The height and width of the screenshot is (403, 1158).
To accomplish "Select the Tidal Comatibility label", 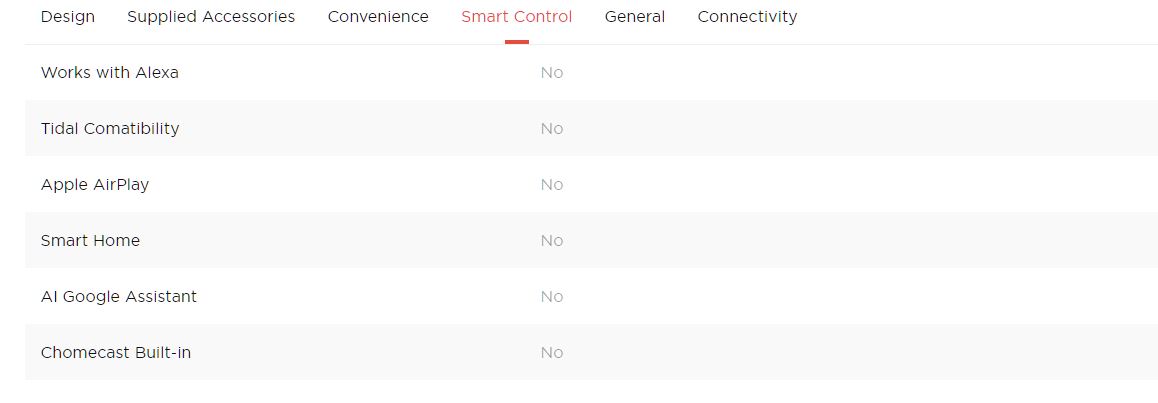I will click(110, 129).
